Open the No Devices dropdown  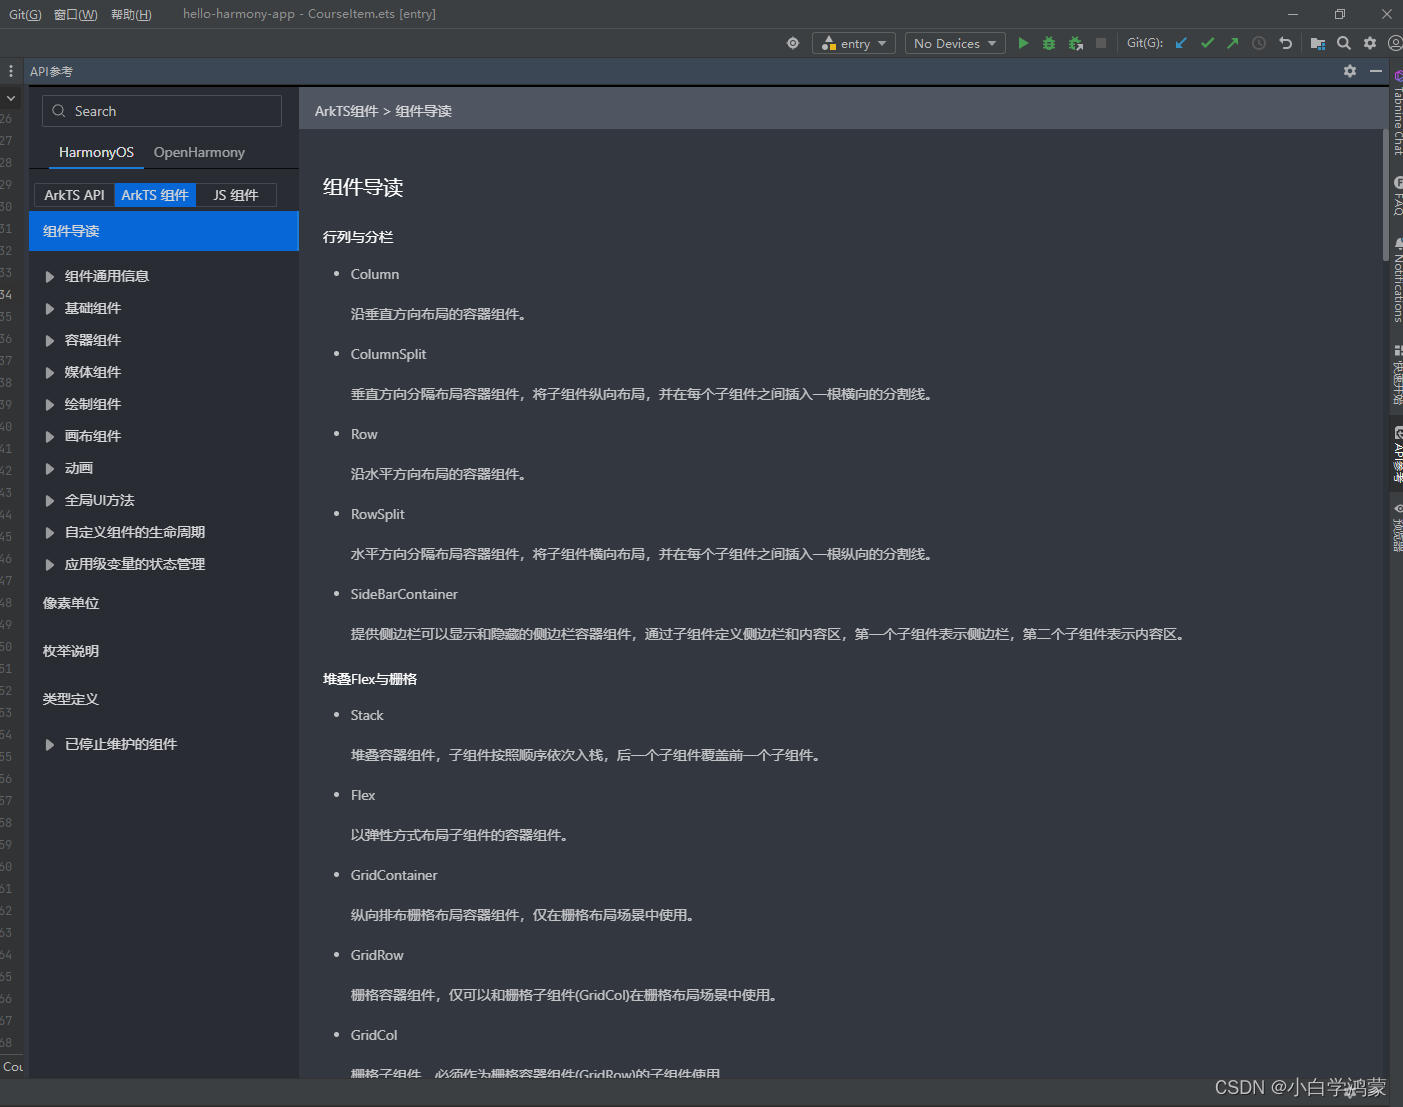[x=955, y=43]
